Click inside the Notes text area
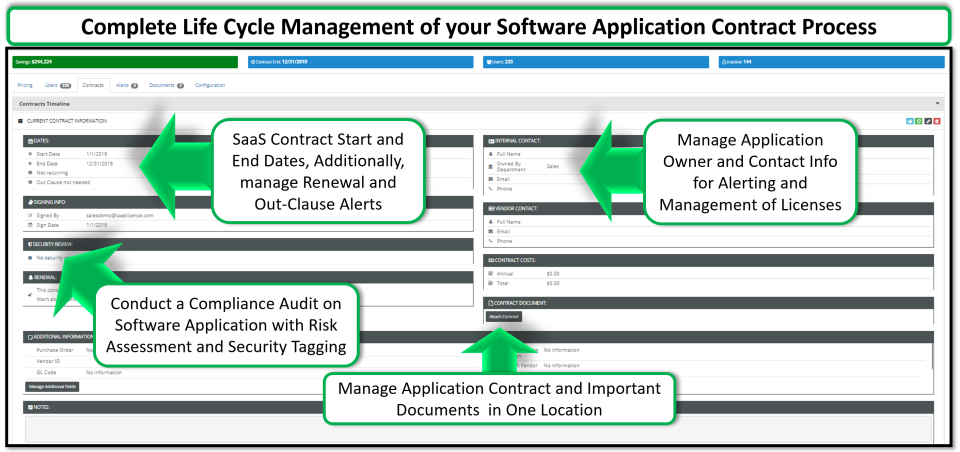The height and width of the screenshot is (452, 960). coord(478,427)
